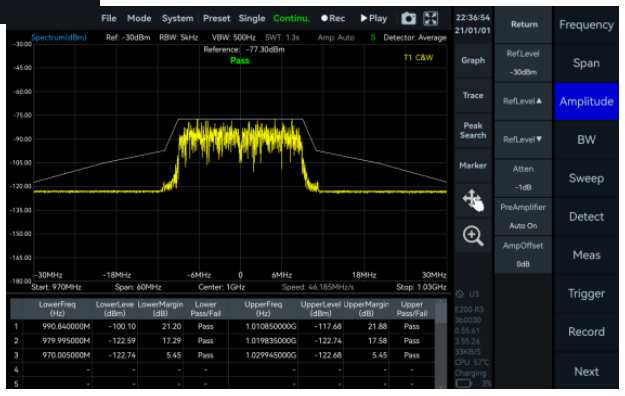Click the Center: 1GHz readout
Image resolution: width=625 pixels, height=396 pixels.
pyautogui.click(x=222, y=287)
